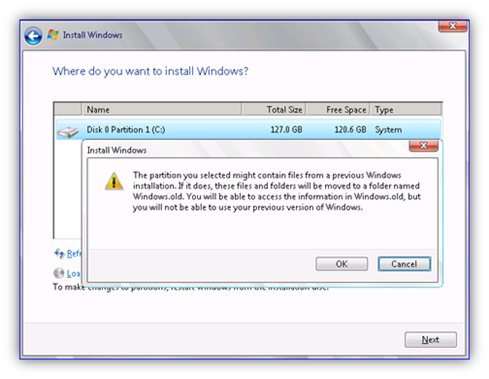Click the Windows.old warning message text
Viewport: 489px width, 379px height.
click(277, 191)
